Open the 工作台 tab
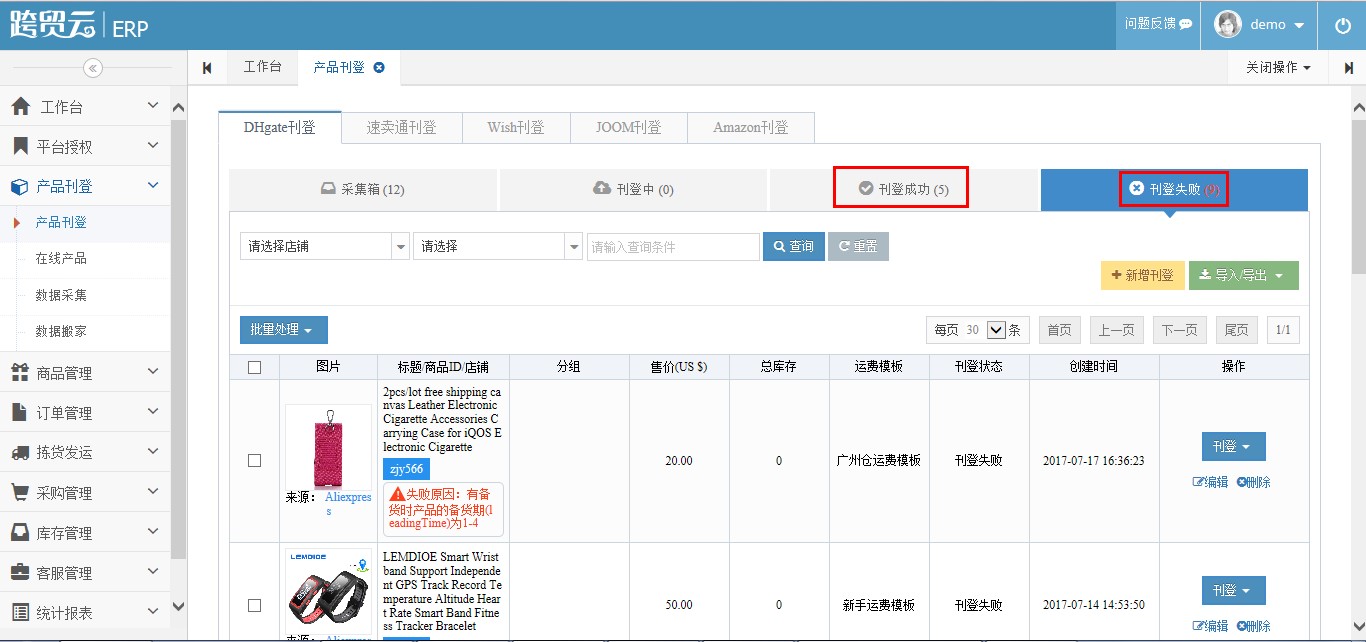 pos(263,67)
